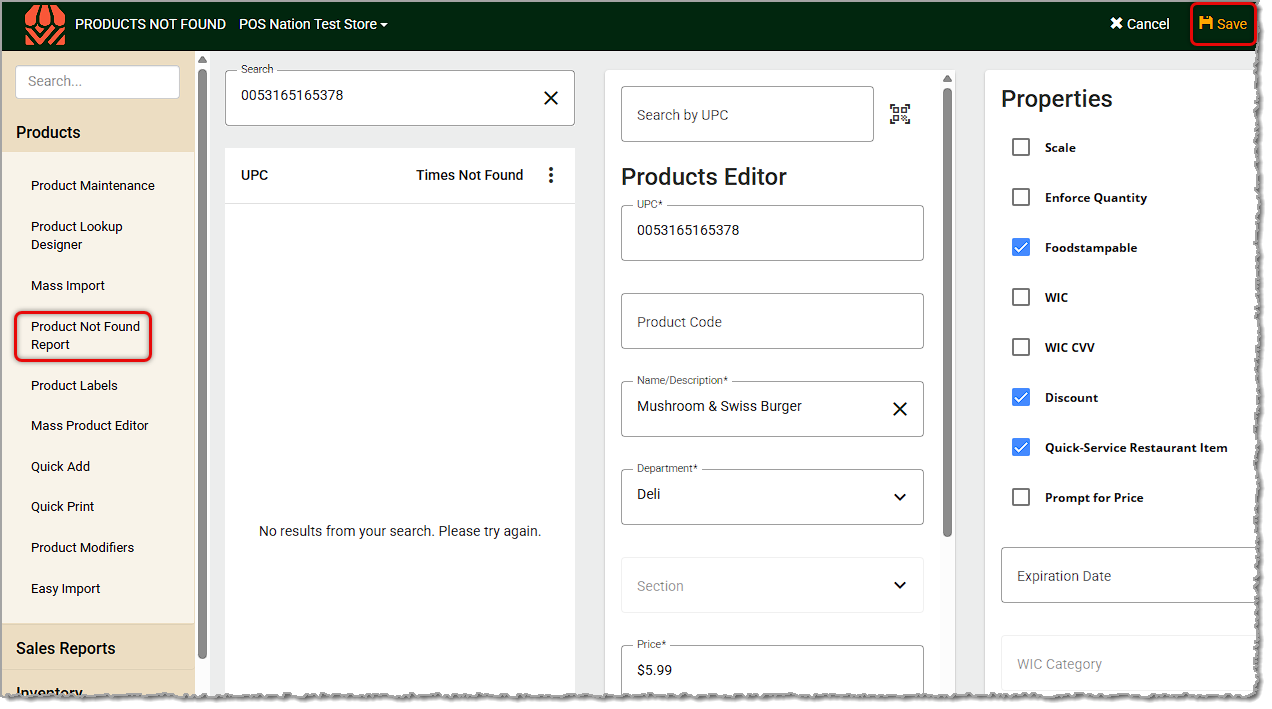Image resolution: width=1272 pixels, height=709 pixels.
Task: Sort by Times Not Found column
Action: [469, 175]
